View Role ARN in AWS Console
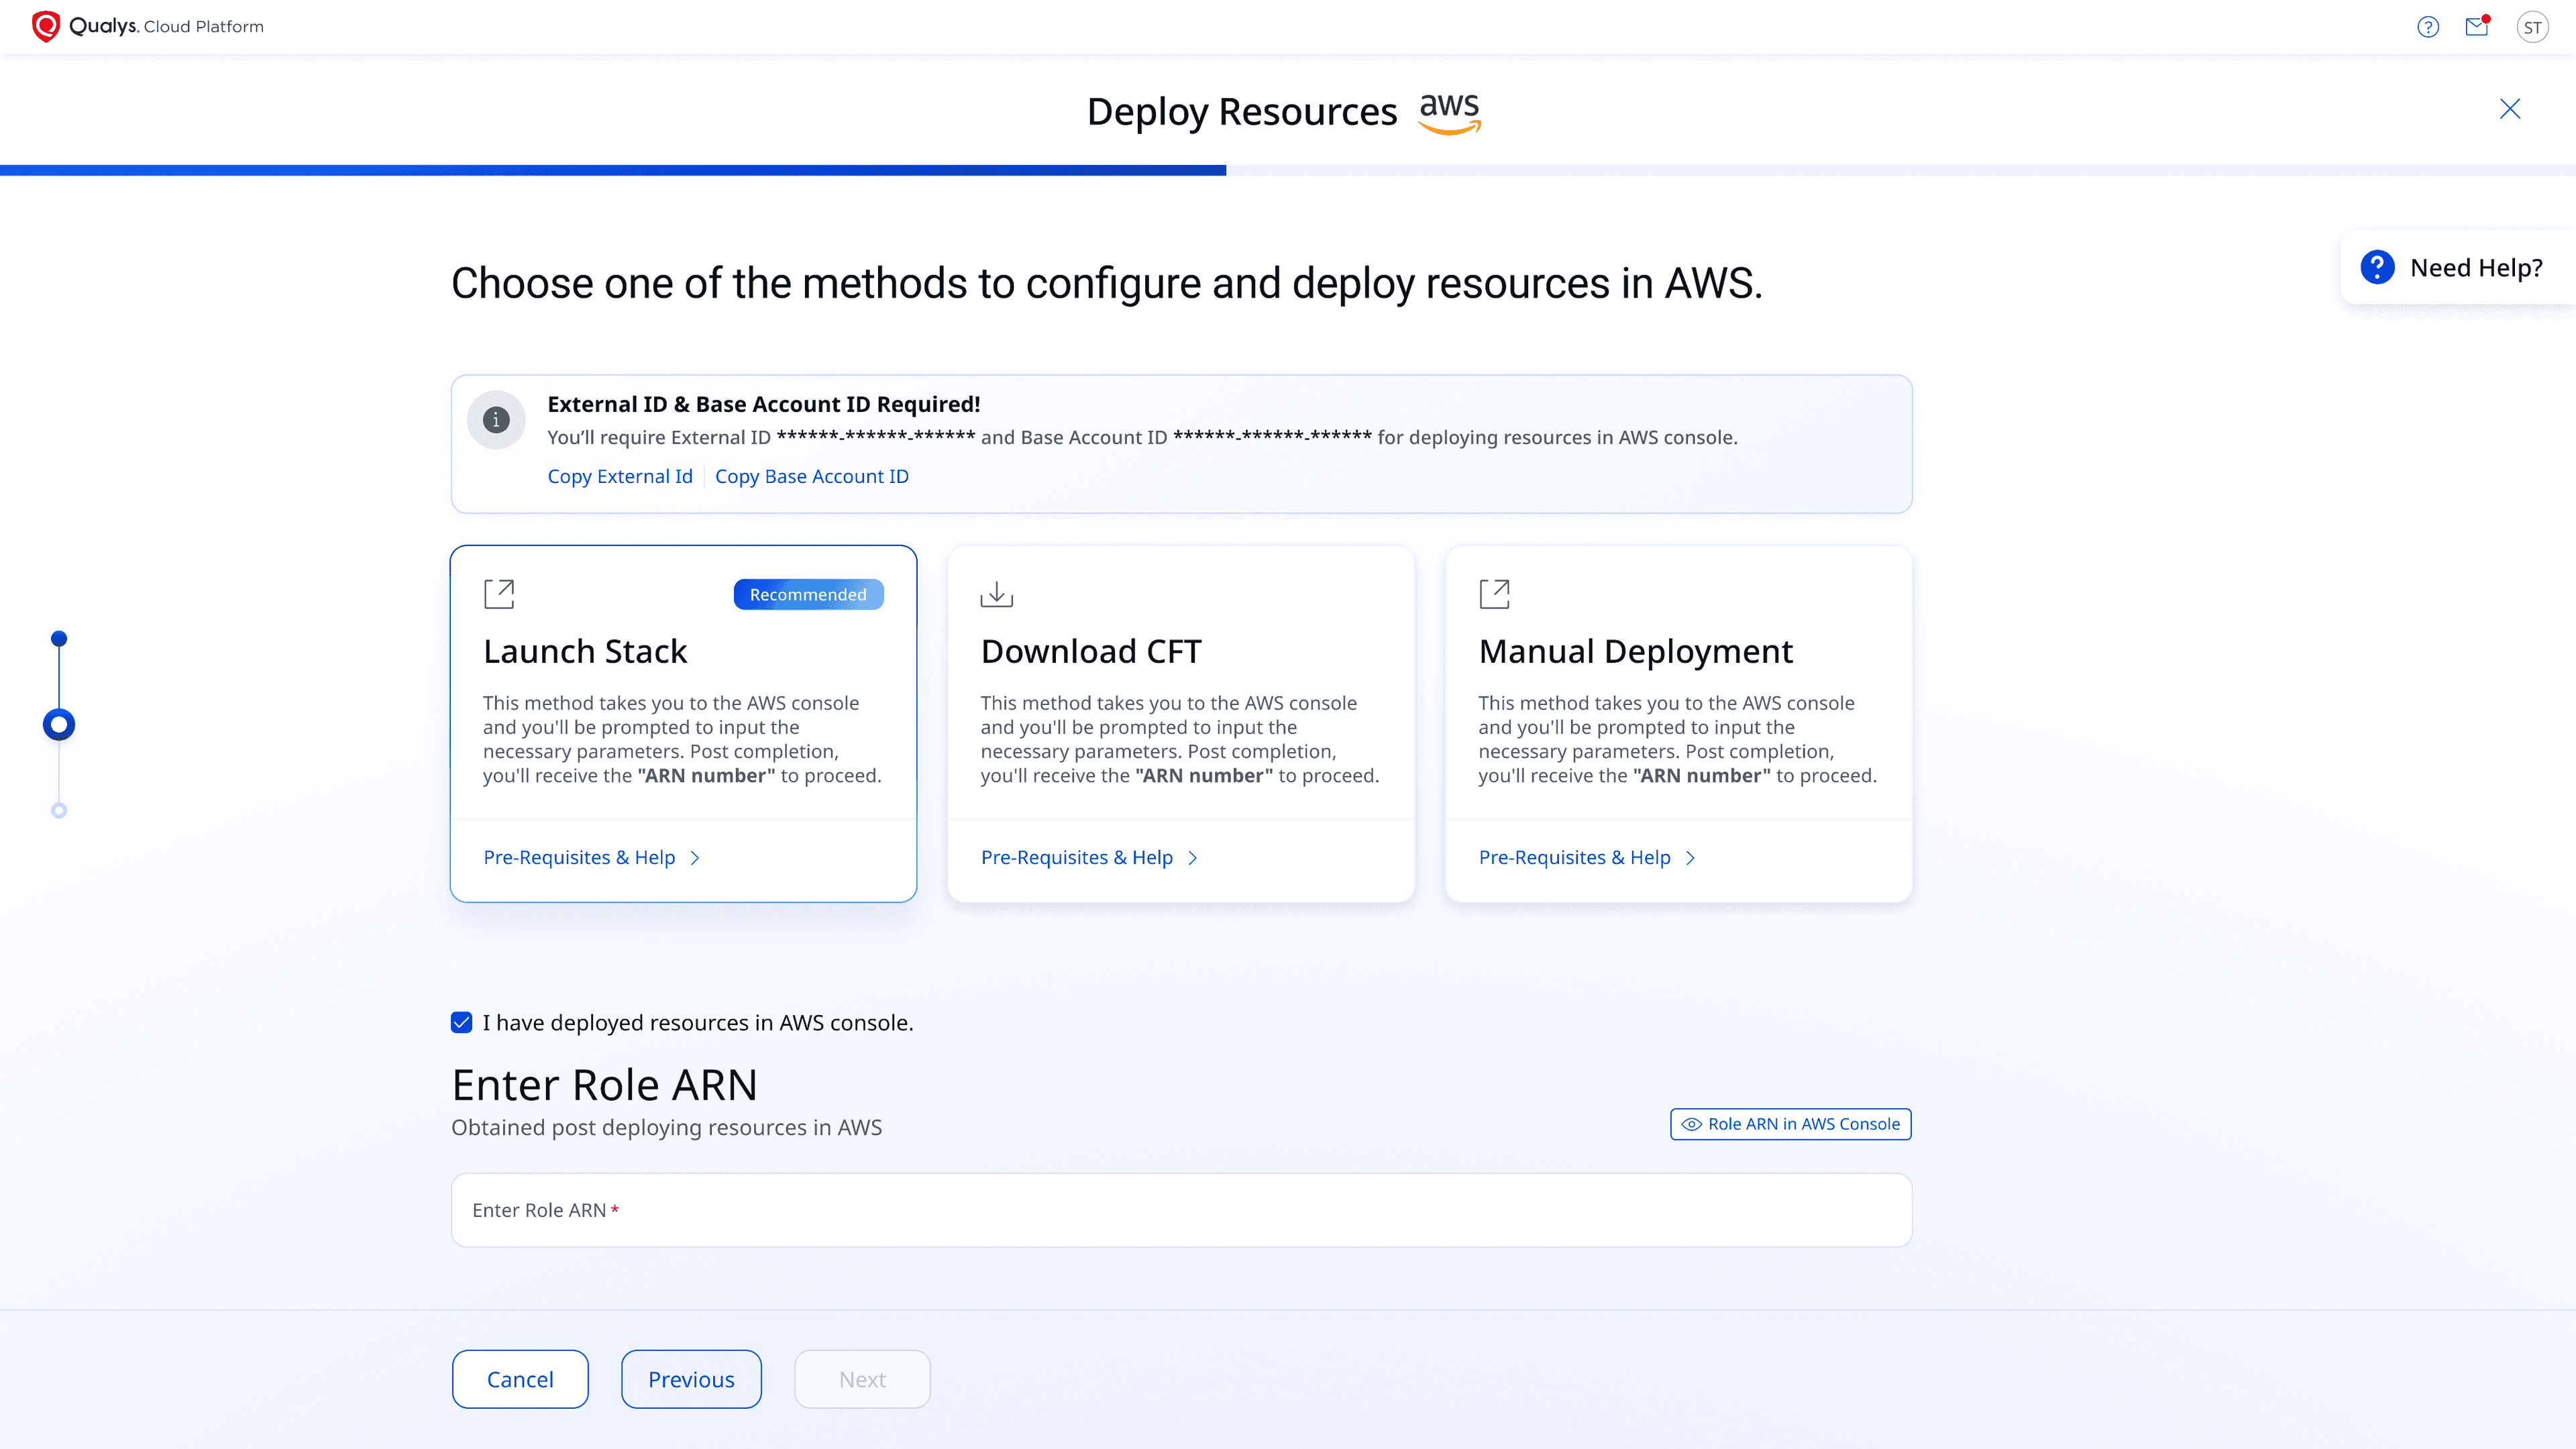Image resolution: width=2576 pixels, height=1449 pixels. coord(1791,1124)
